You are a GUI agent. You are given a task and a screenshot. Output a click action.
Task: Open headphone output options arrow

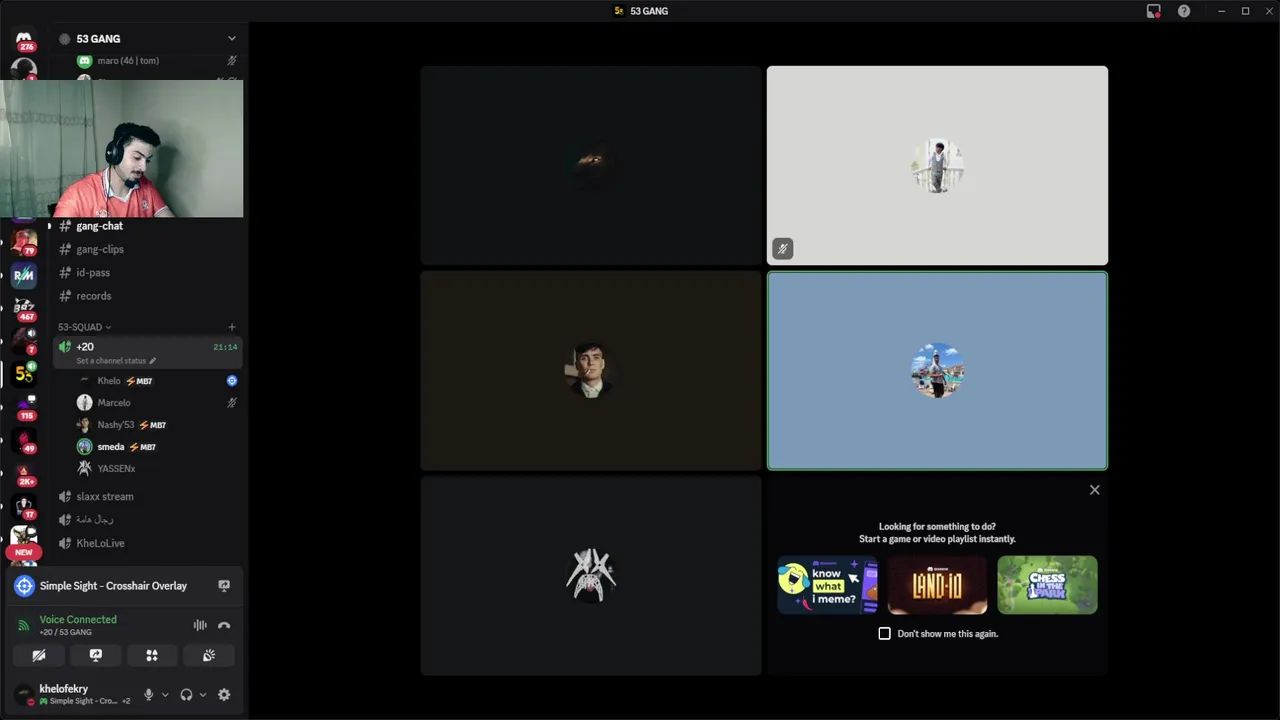[x=203, y=694]
